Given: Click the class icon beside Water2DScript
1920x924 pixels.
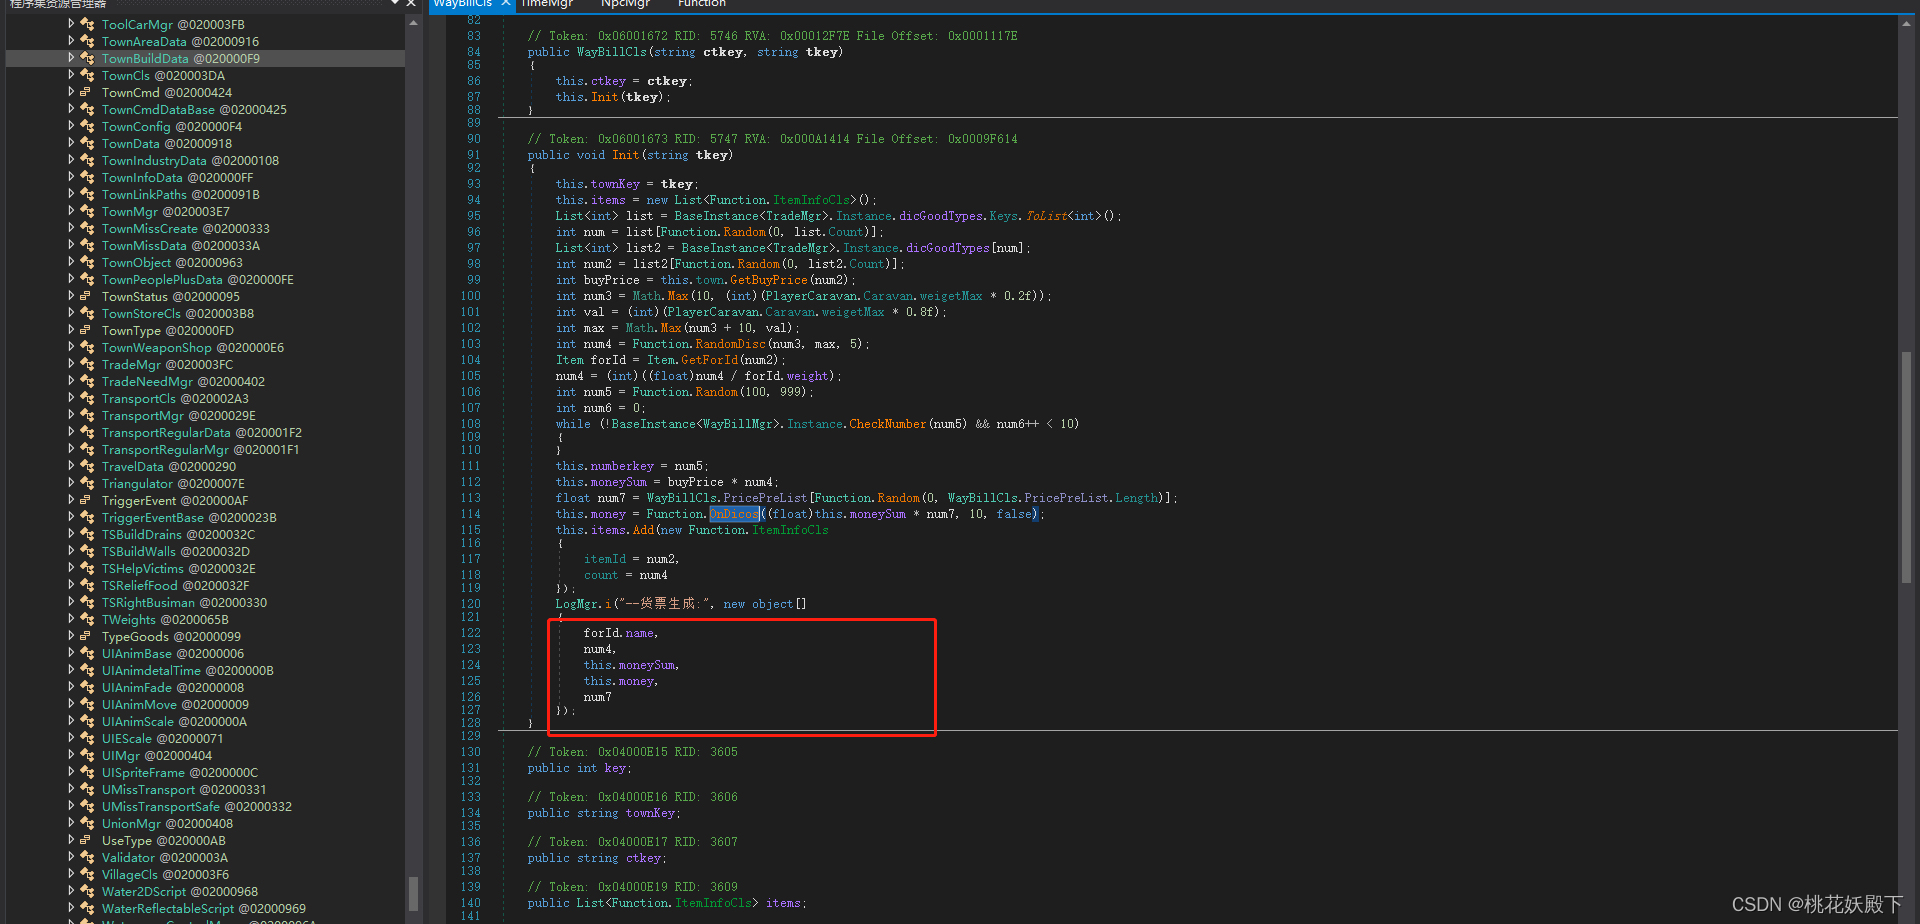Looking at the screenshot, I should [x=87, y=891].
